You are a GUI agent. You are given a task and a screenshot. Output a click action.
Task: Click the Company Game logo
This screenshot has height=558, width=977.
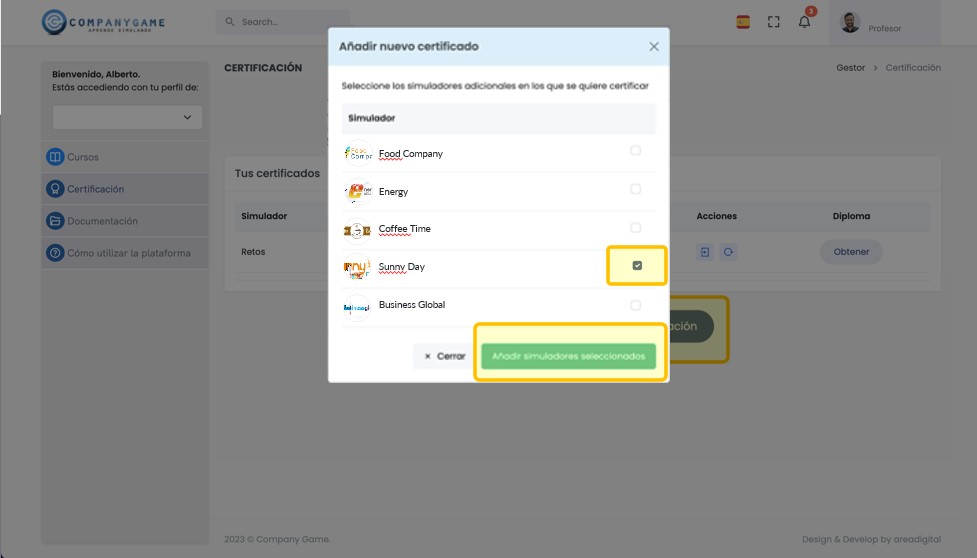pyautogui.click(x=103, y=22)
